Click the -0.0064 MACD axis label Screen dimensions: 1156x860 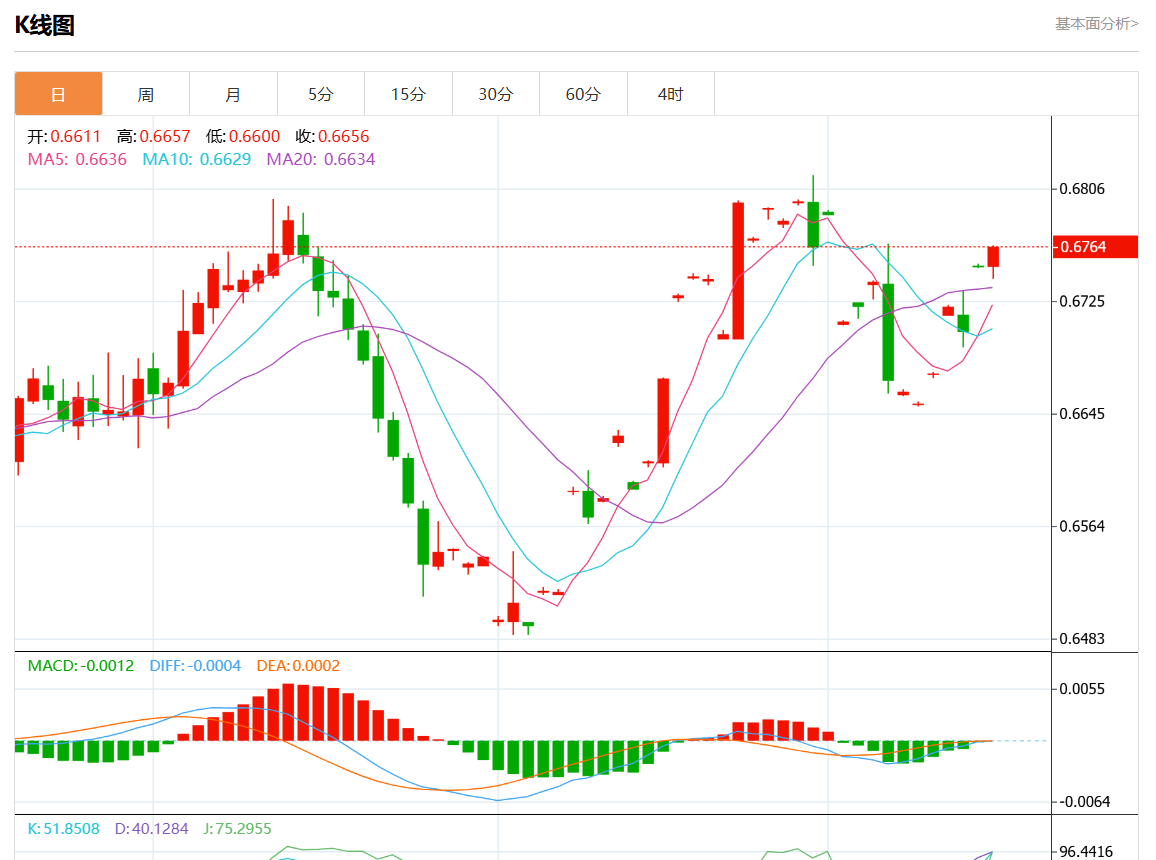point(1082,802)
